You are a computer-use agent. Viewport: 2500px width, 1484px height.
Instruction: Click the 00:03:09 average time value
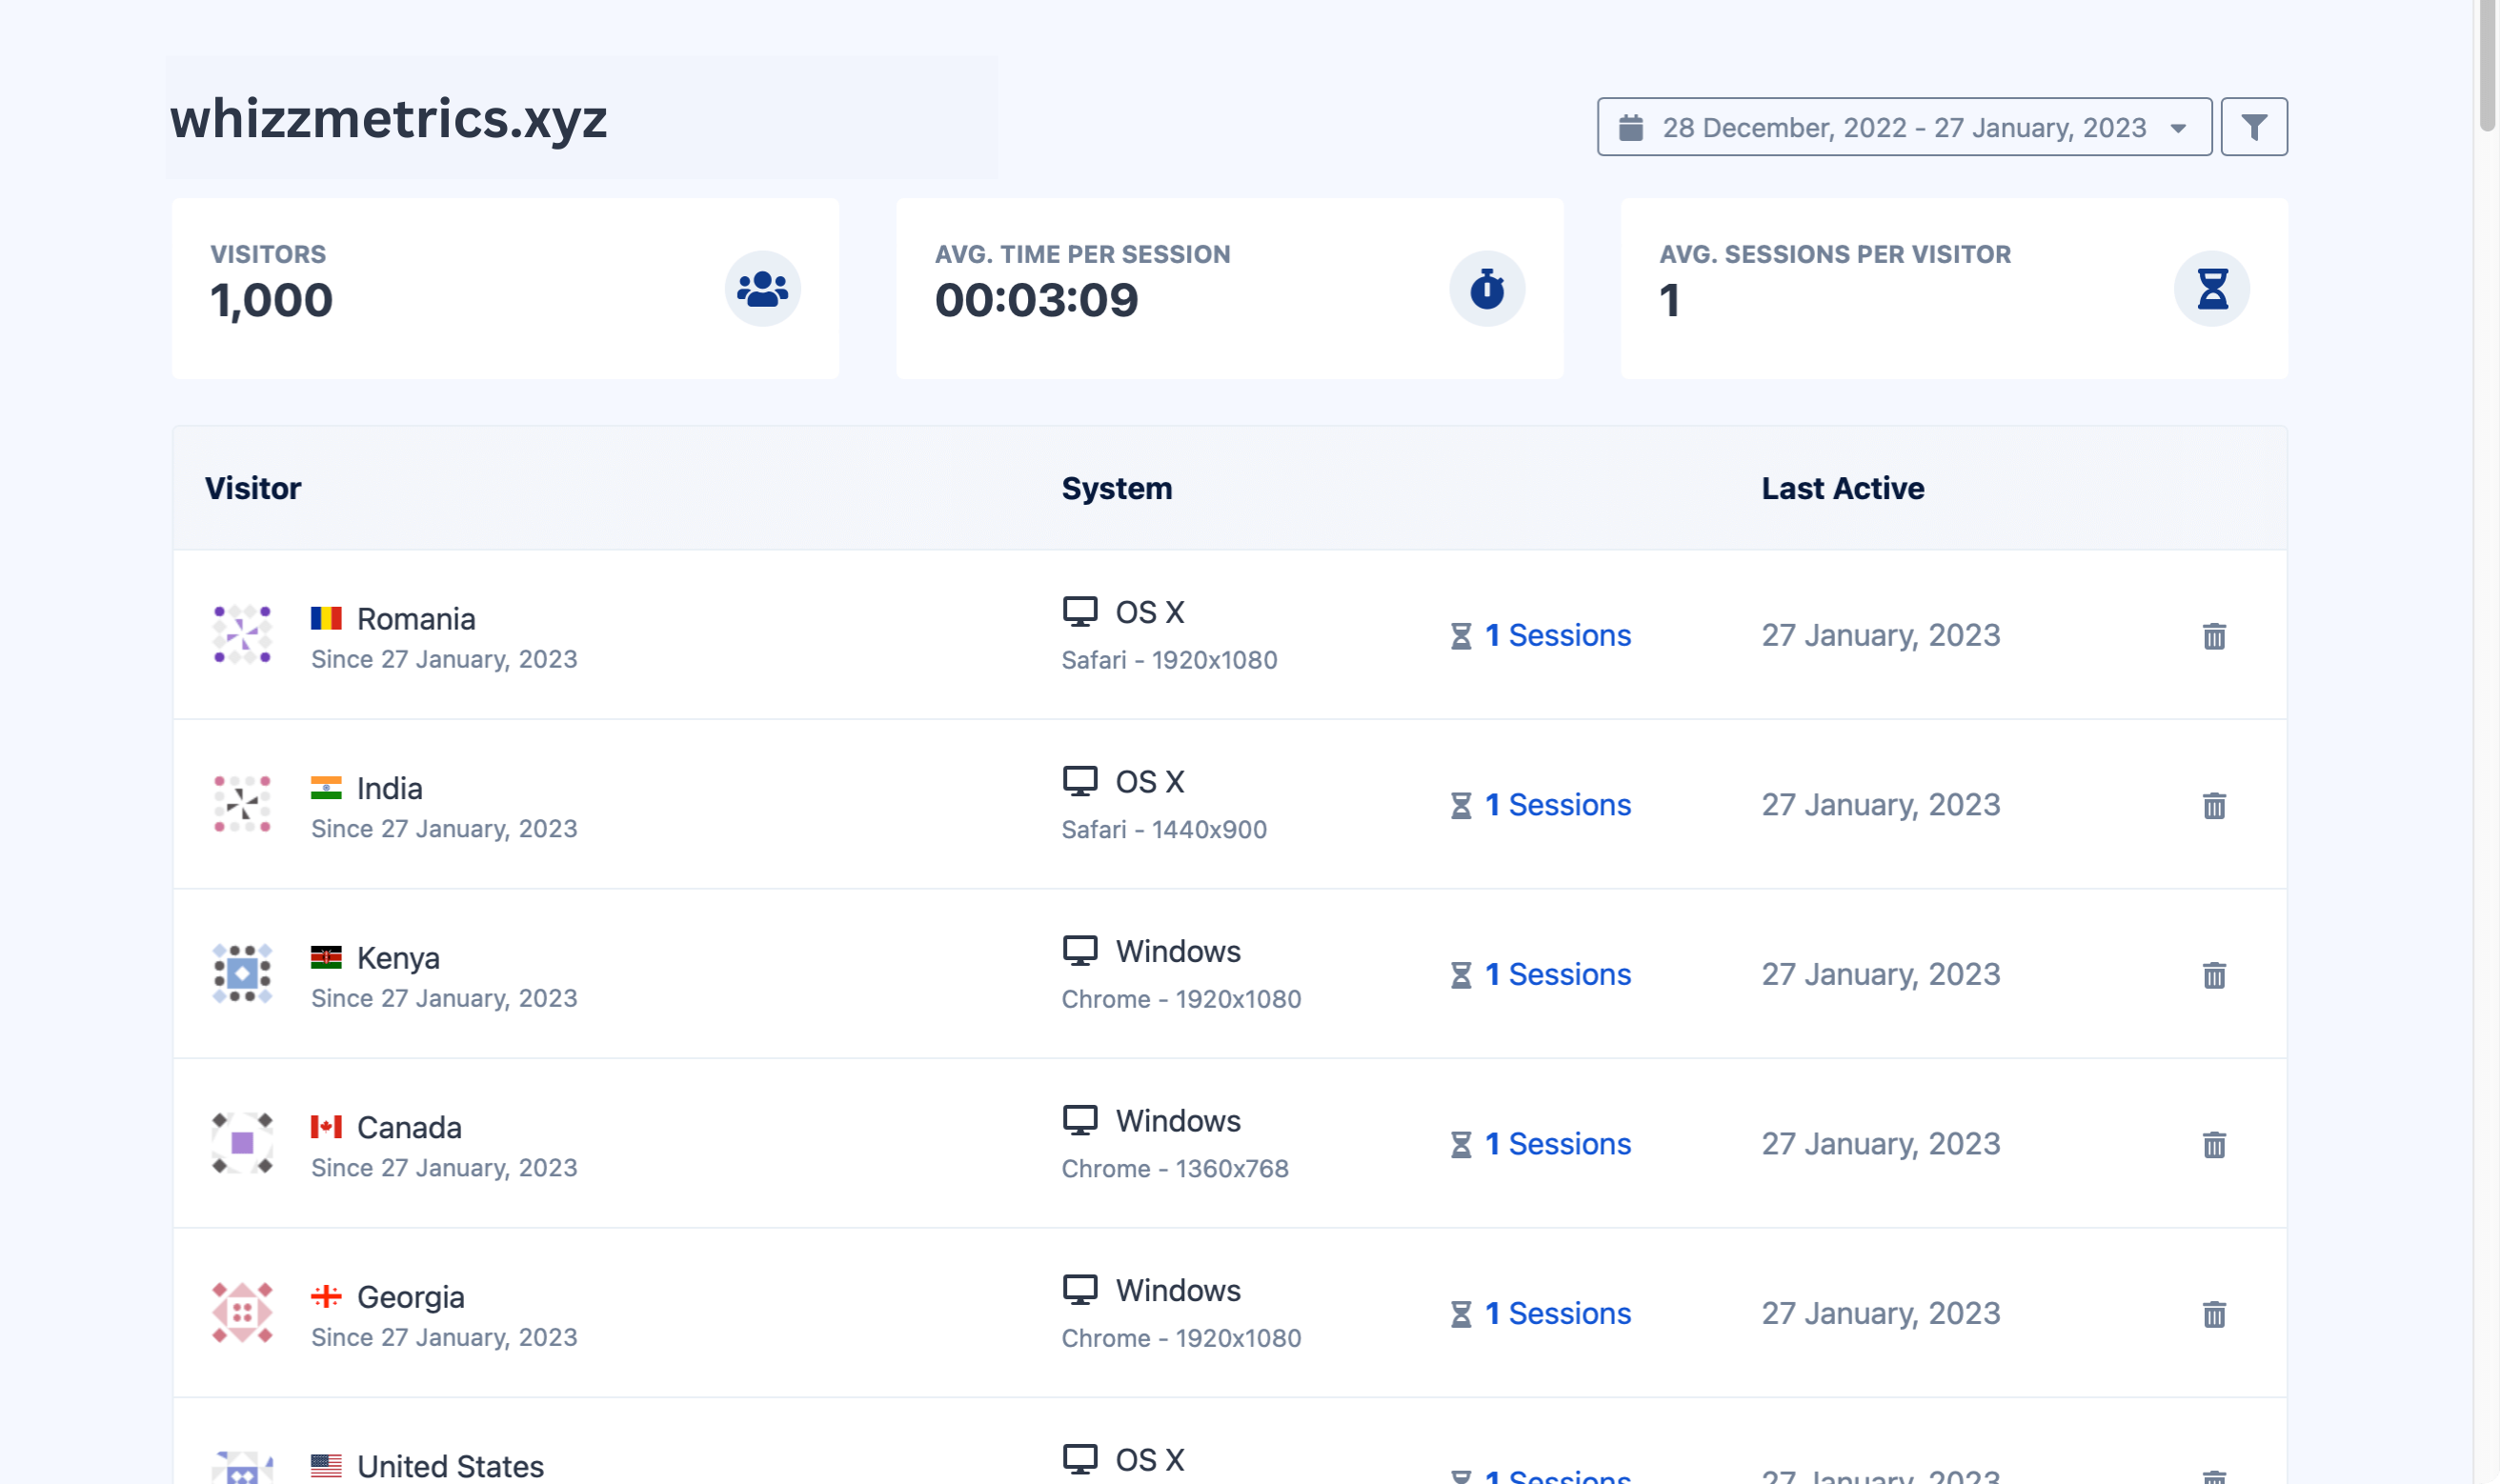coord(1037,301)
